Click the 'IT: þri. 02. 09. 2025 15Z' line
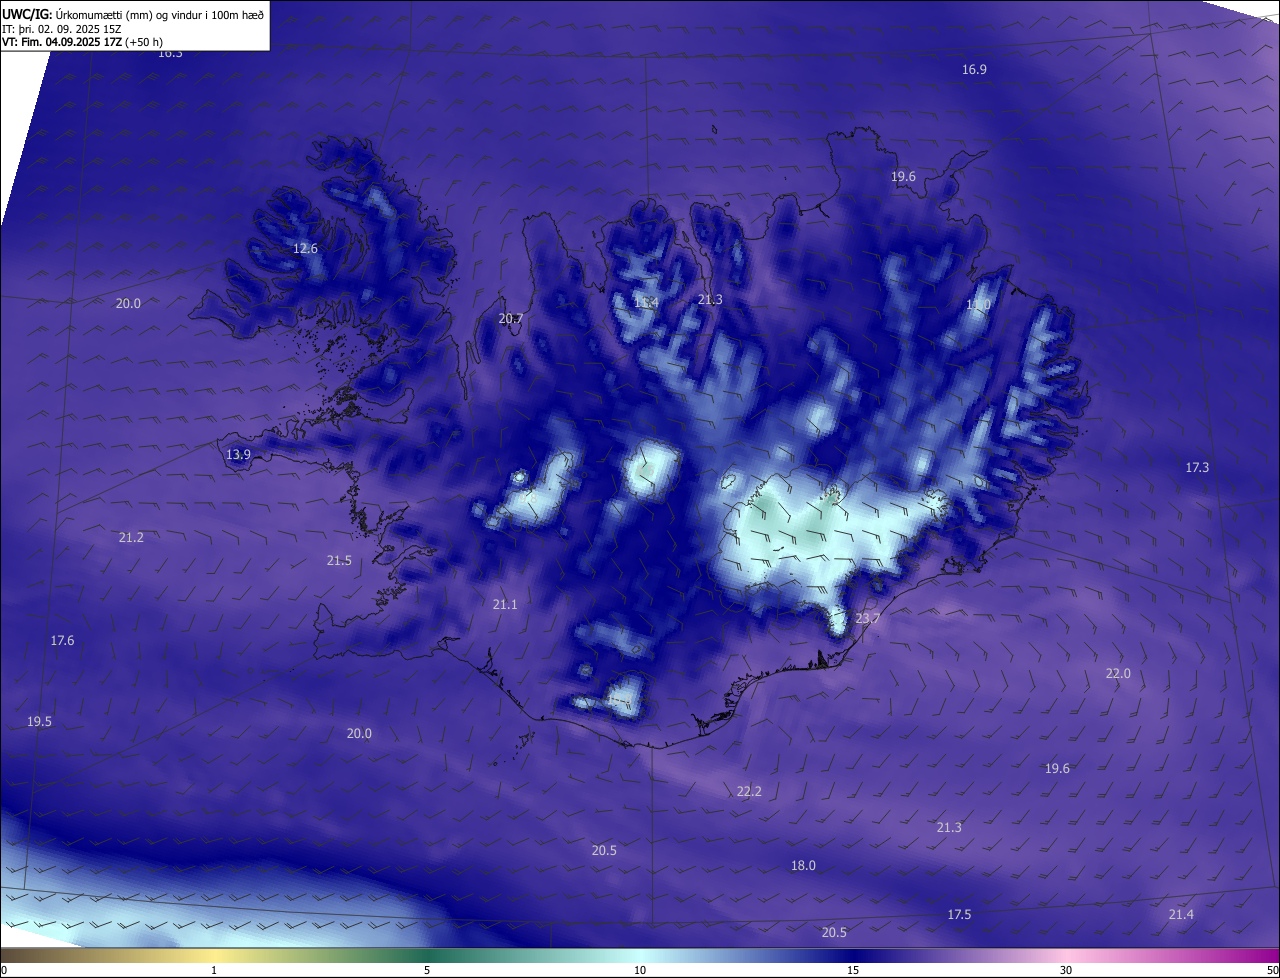This screenshot has width=1280, height=978. 62,28
